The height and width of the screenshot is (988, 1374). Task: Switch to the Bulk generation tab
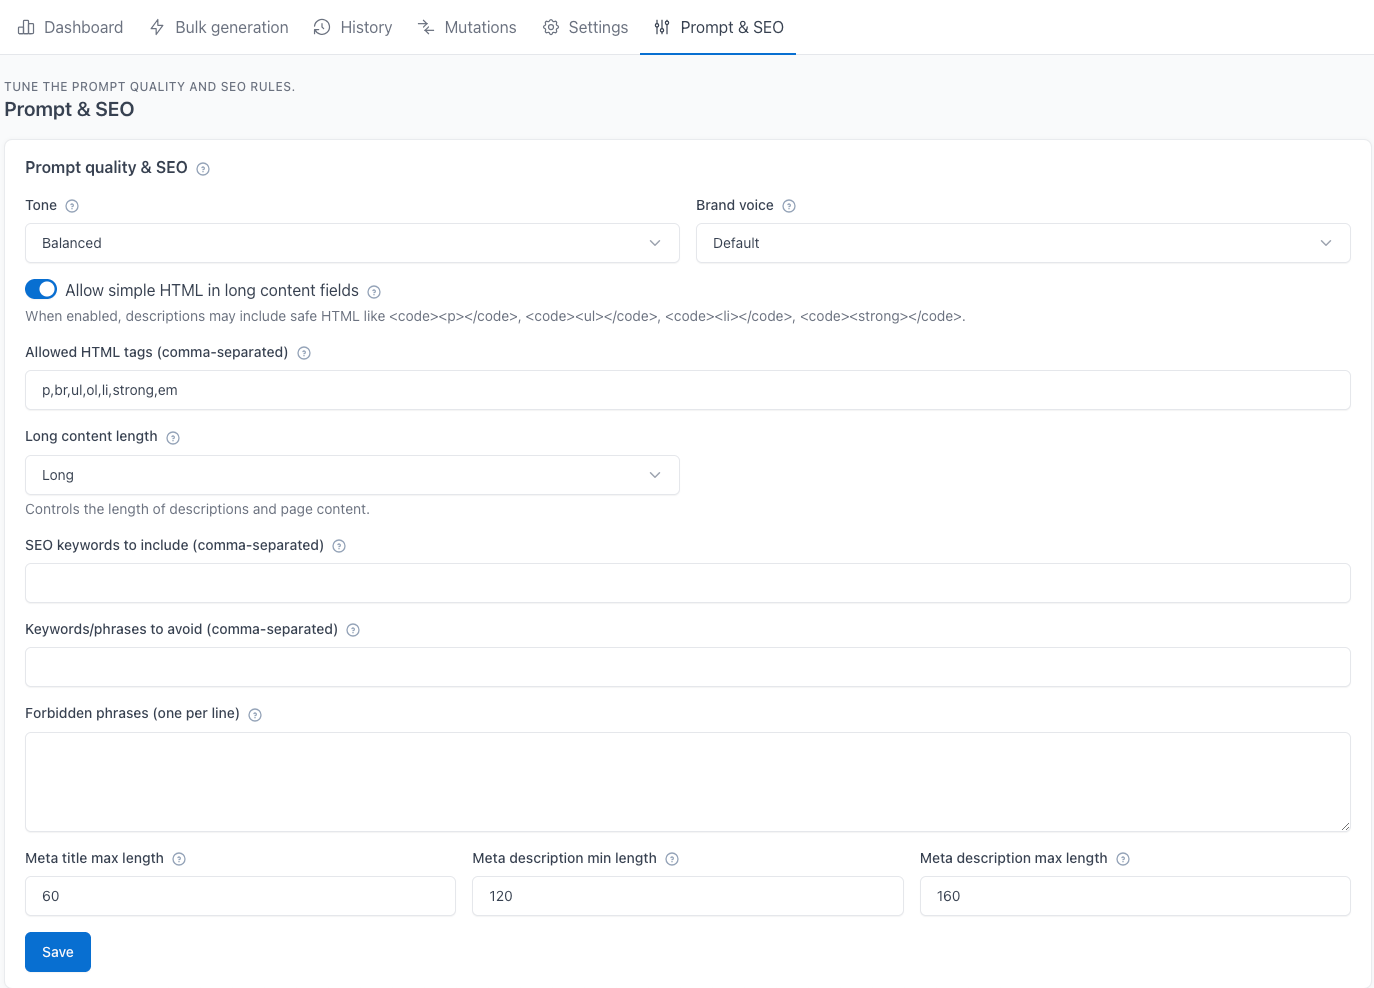tap(219, 27)
